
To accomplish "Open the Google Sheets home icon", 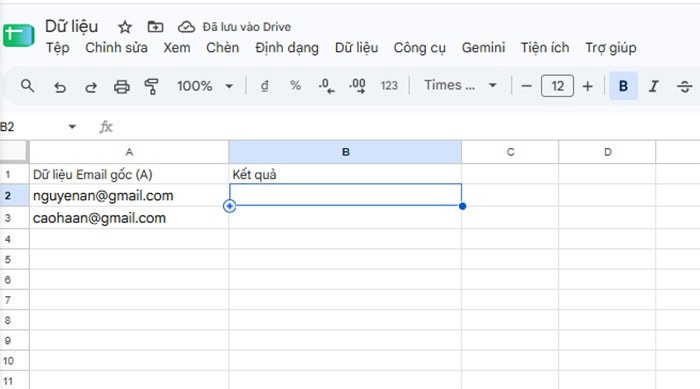I will coord(19,35).
